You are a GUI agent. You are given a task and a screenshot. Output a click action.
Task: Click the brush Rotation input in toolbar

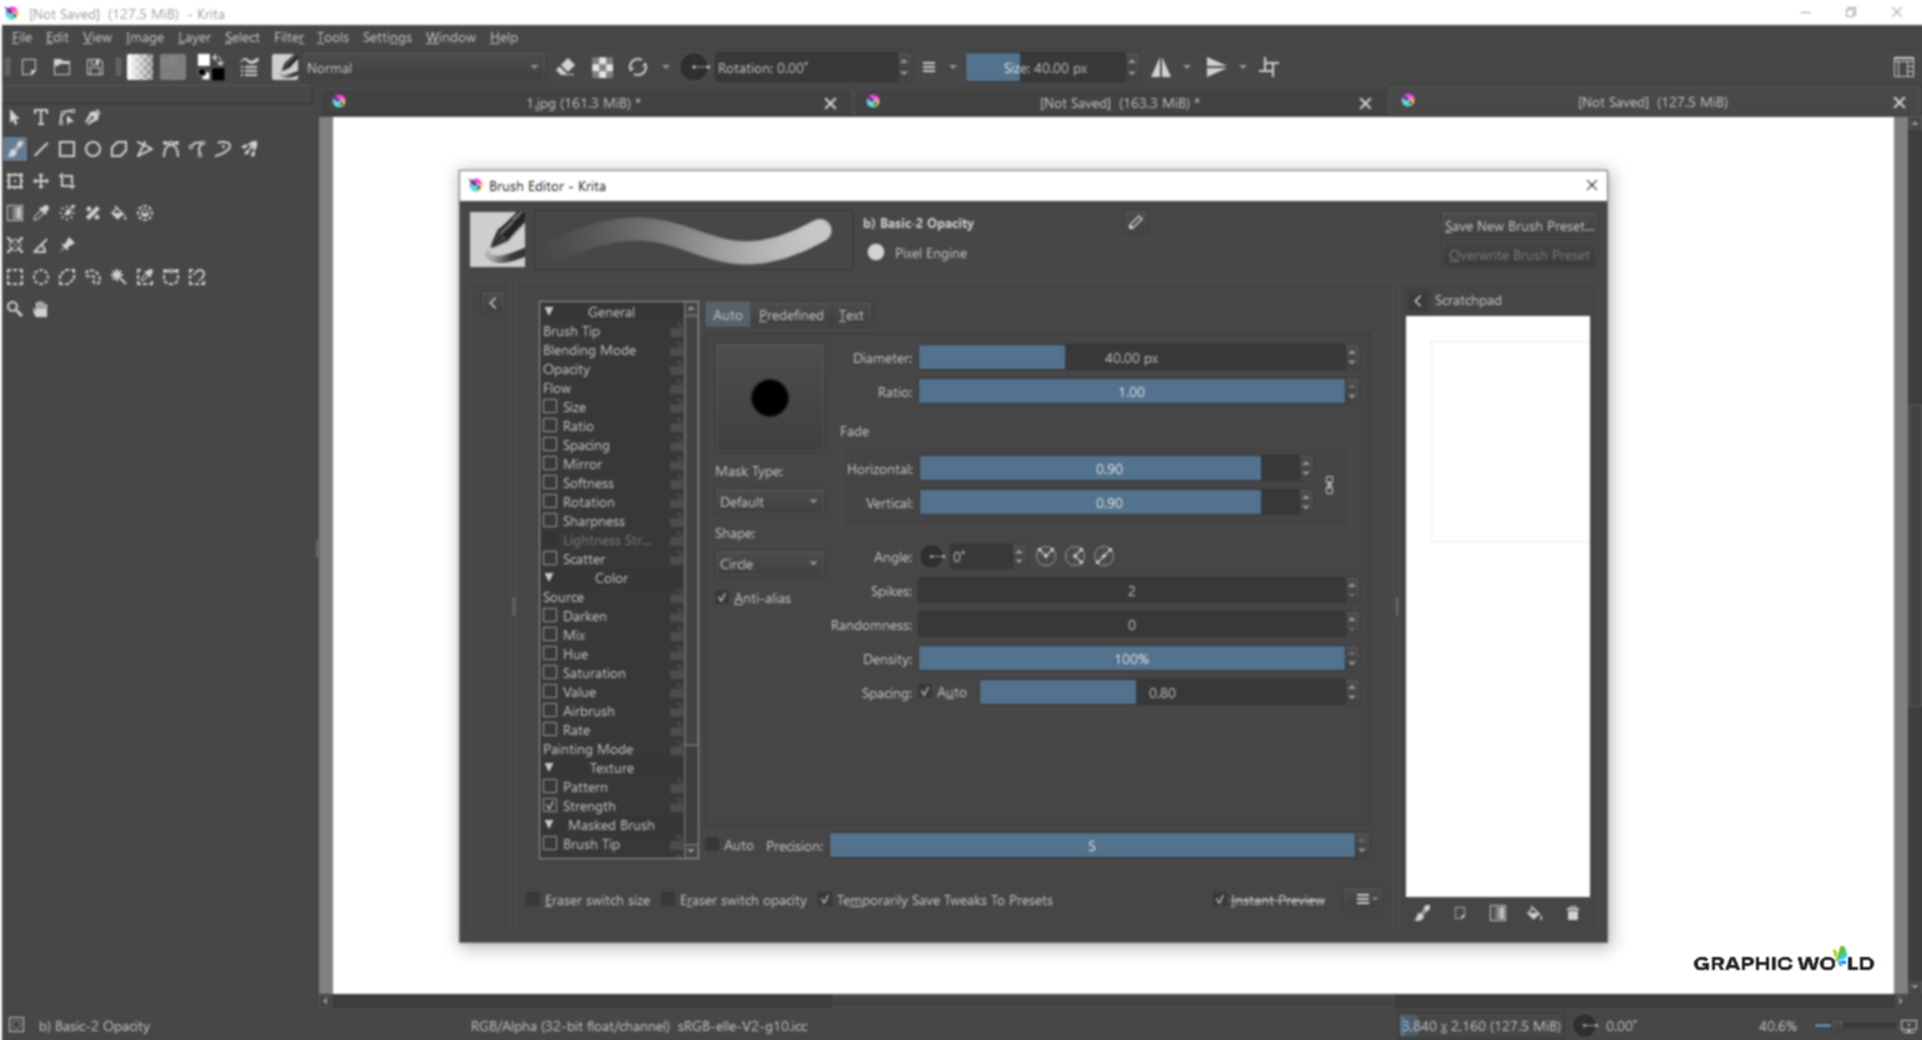pyautogui.click(x=805, y=68)
